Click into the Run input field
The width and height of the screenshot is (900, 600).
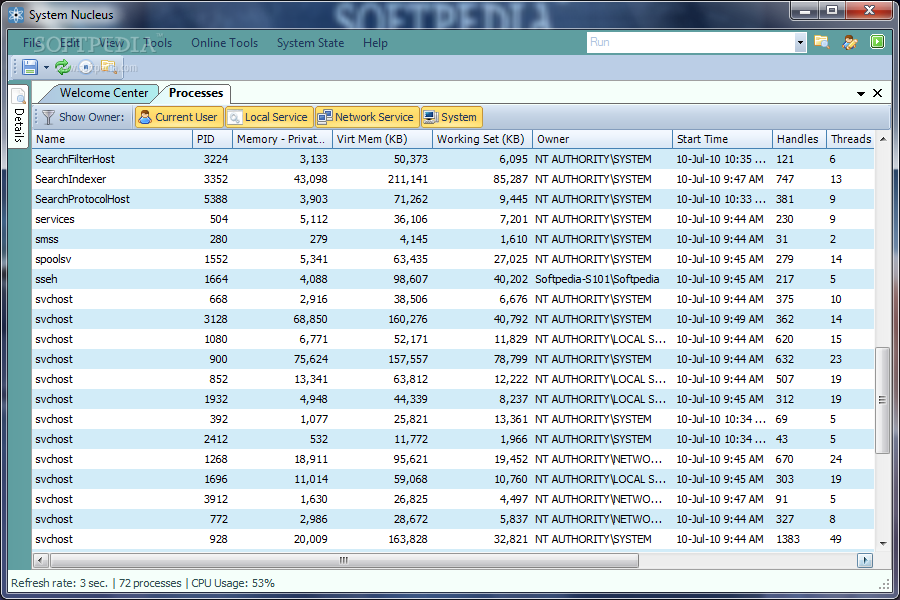tap(690, 42)
